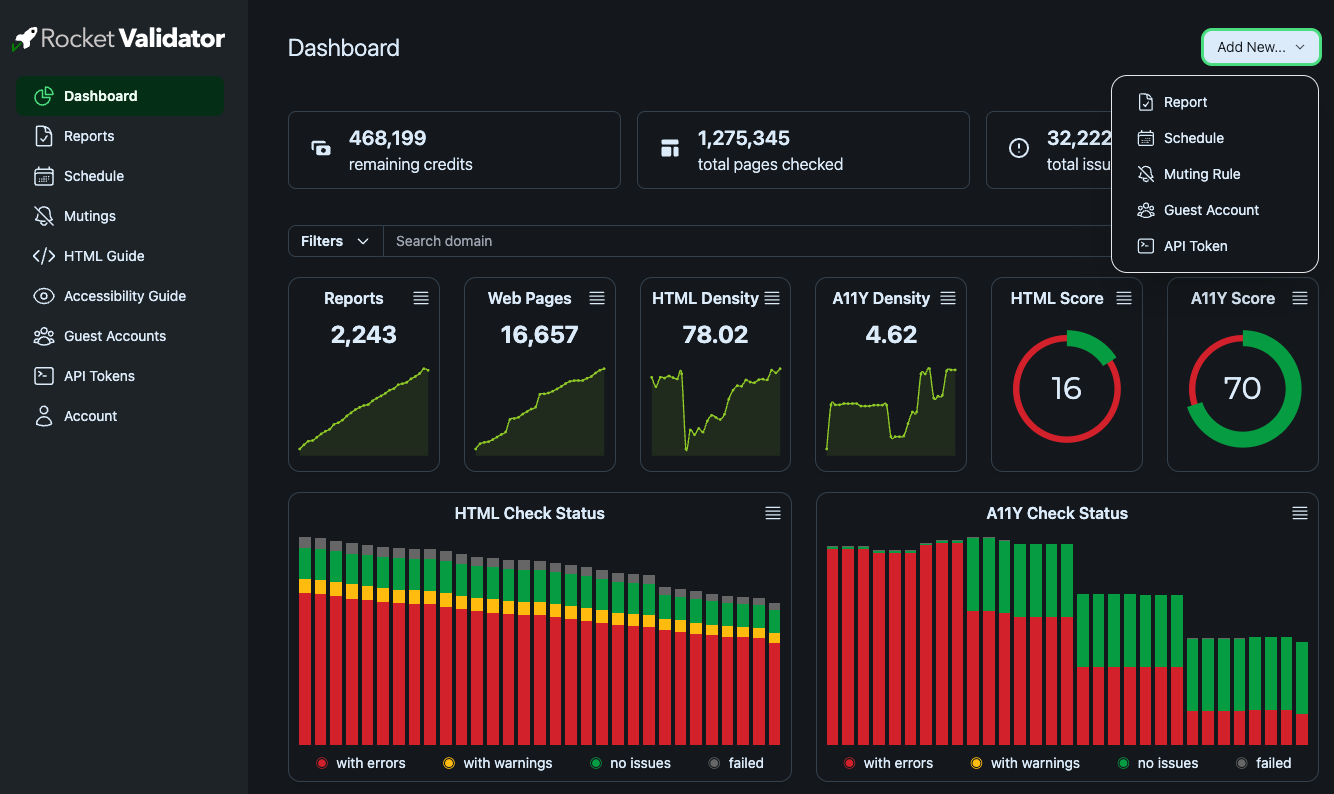1334x794 pixels.
Task: Click the HTML Guide code brackets icon
Action: [44, 256]
